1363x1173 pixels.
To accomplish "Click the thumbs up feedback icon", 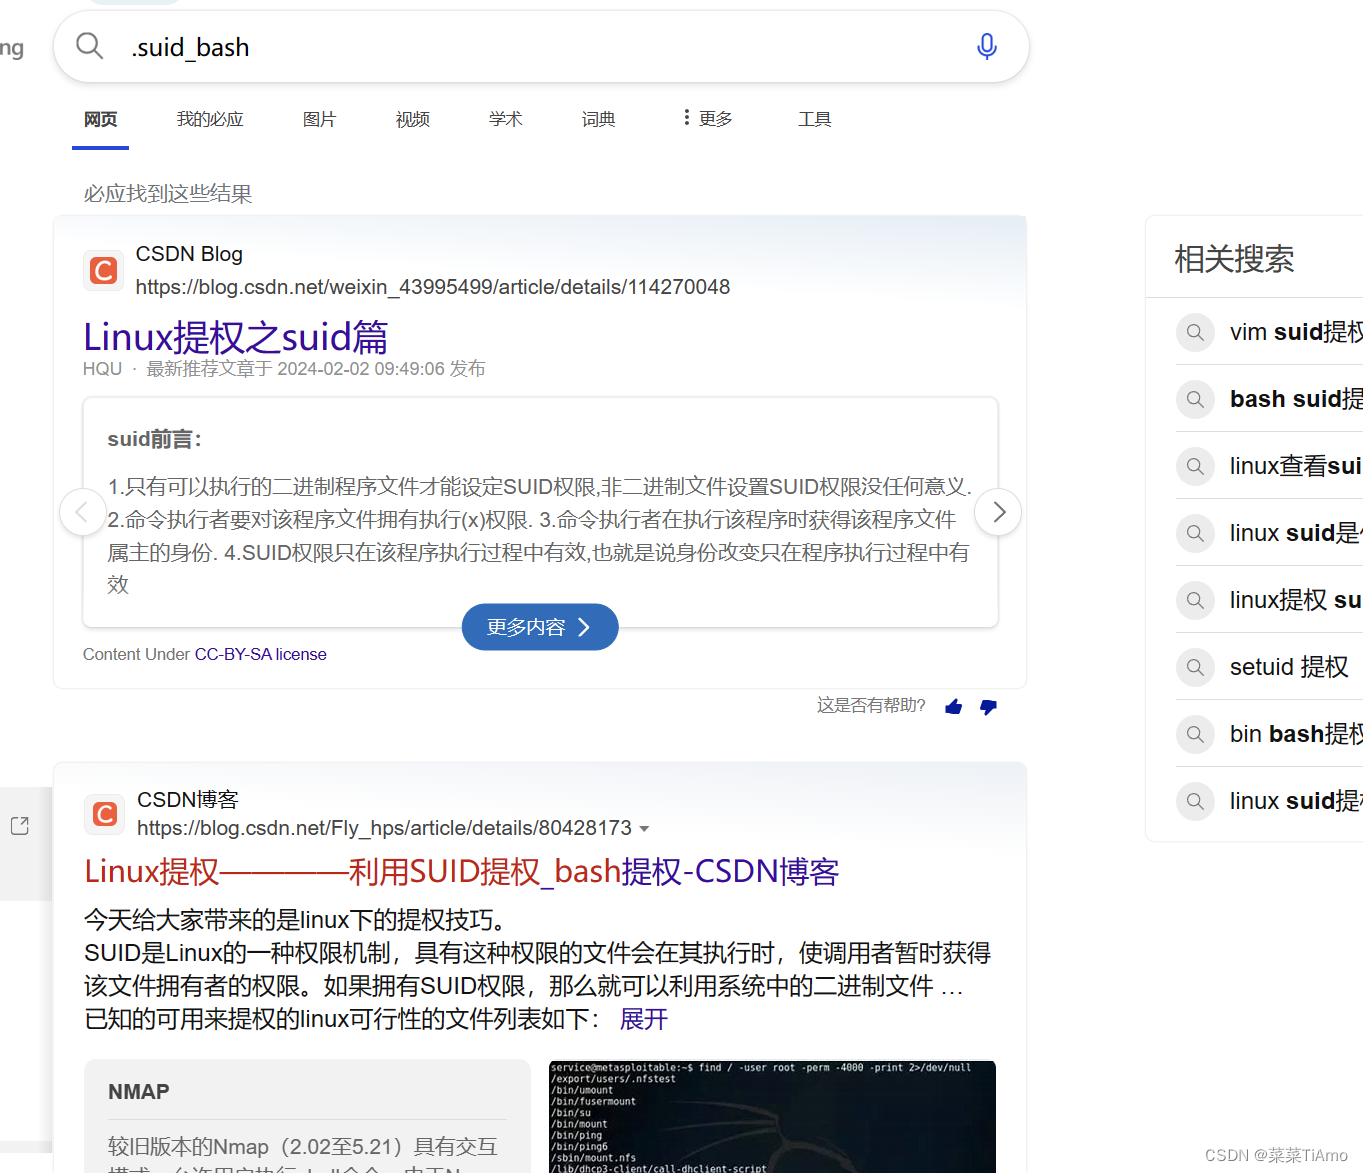I will pyautogui.click(x=954, y=707).
